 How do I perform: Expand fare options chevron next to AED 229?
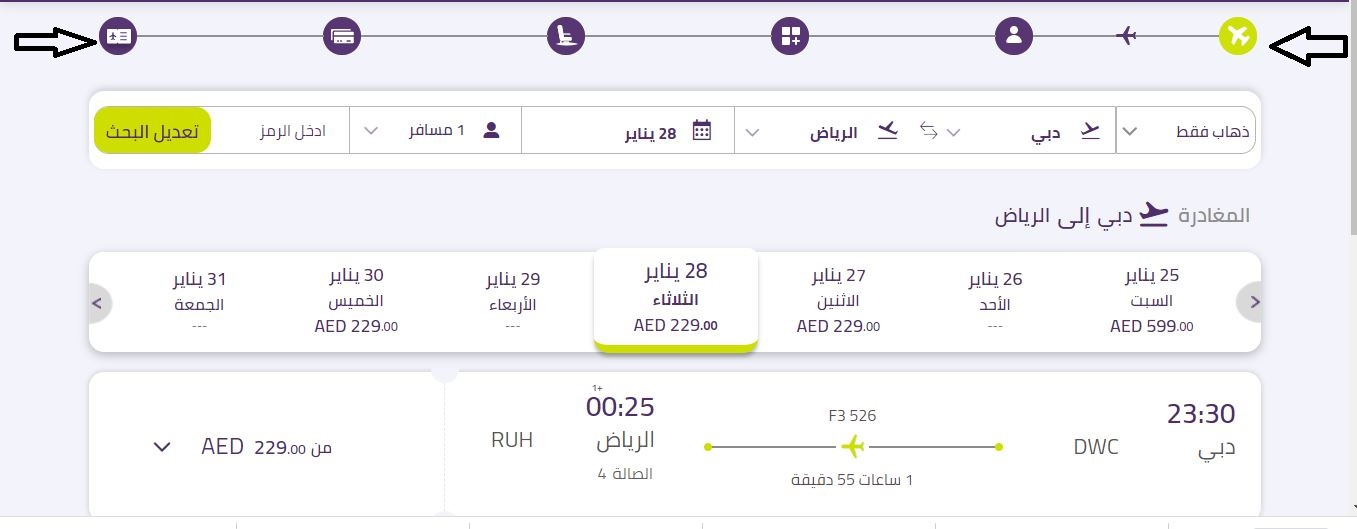(162, 447)
